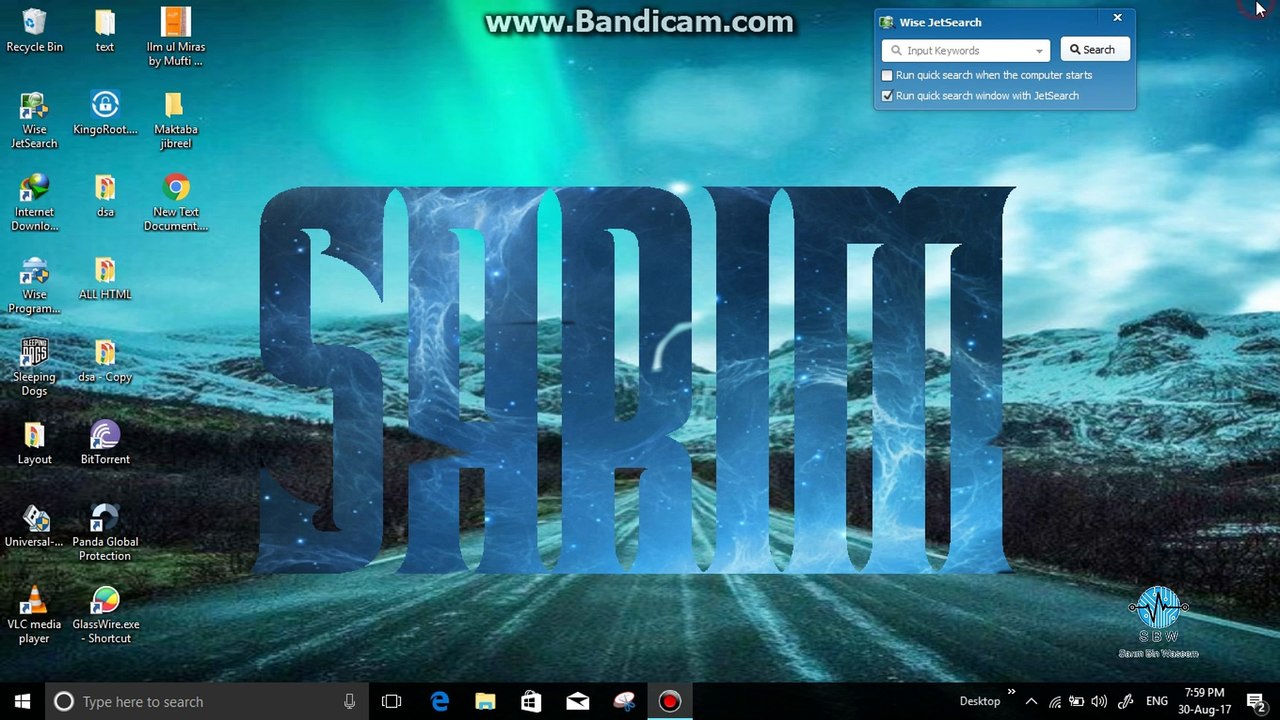Open the GlassWire.exe shortcut
Image resolution: width=1280 pixels, height=720 pixels.
click(105, 615)
